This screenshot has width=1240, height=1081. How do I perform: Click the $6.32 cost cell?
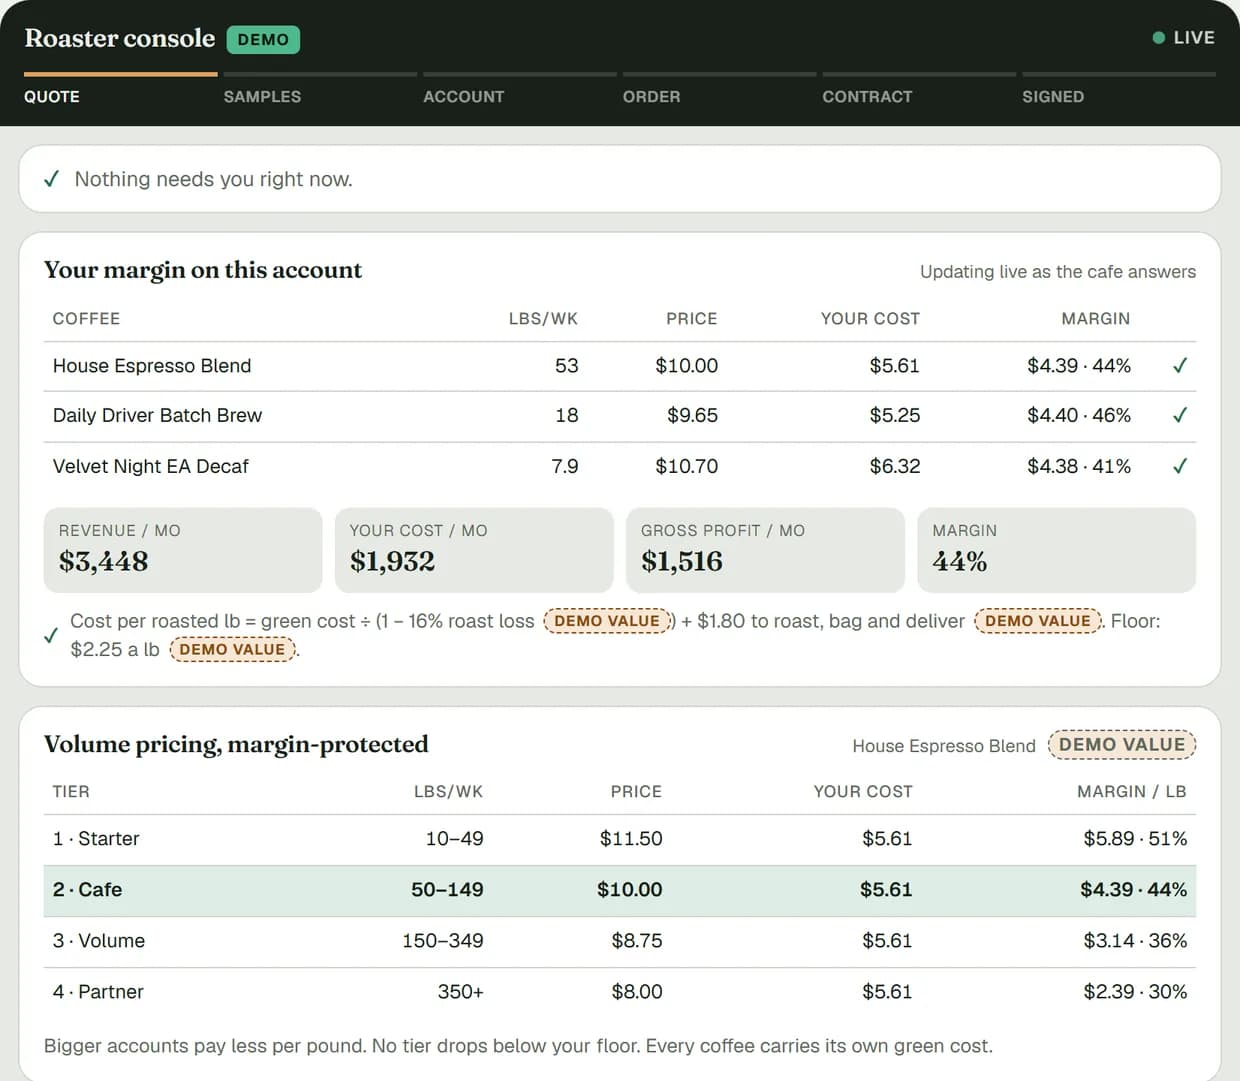894,466
